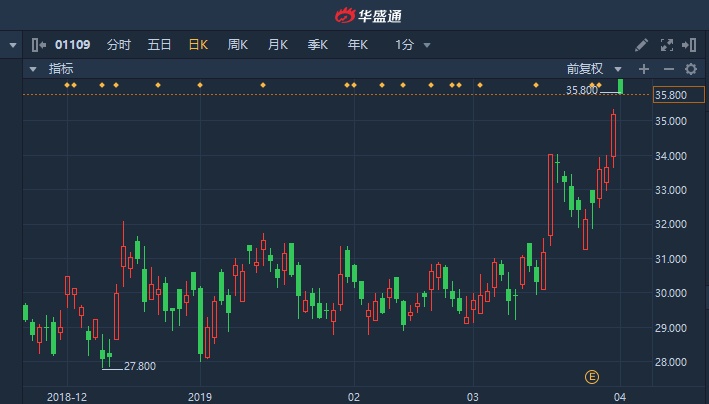Select the 日K daily chart tab
This screenshot has height=404, width=709.
click(198, 45)
